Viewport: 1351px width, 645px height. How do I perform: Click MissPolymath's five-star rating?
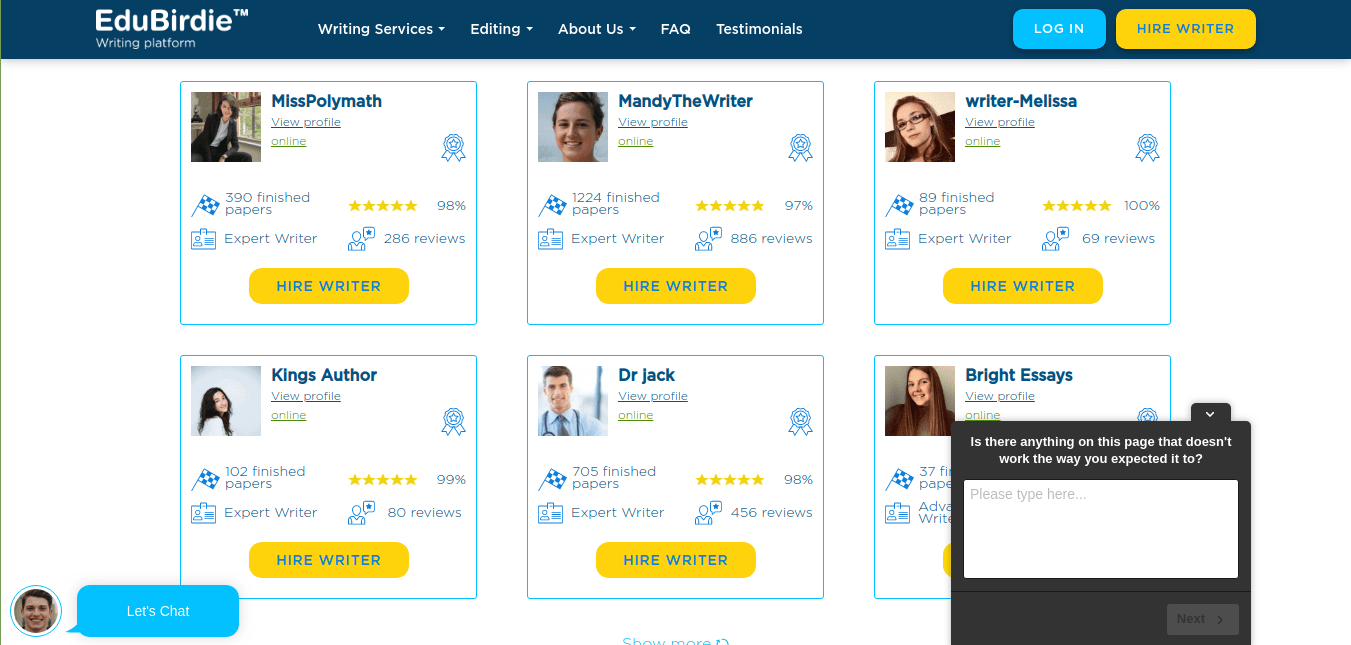tap(383, 206)
